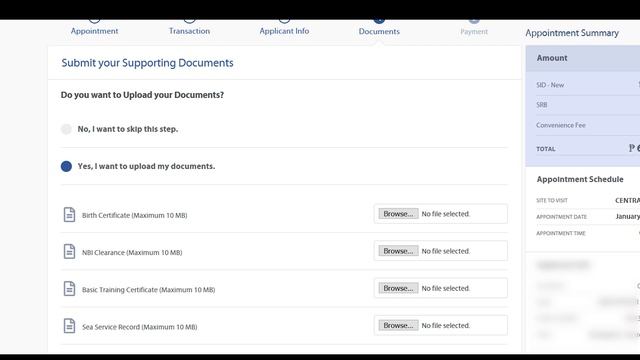The height and width of the screenshot is (360, 640).
Task: Click 'No file selected.' field for Birth Certificate
Action: 446,214
